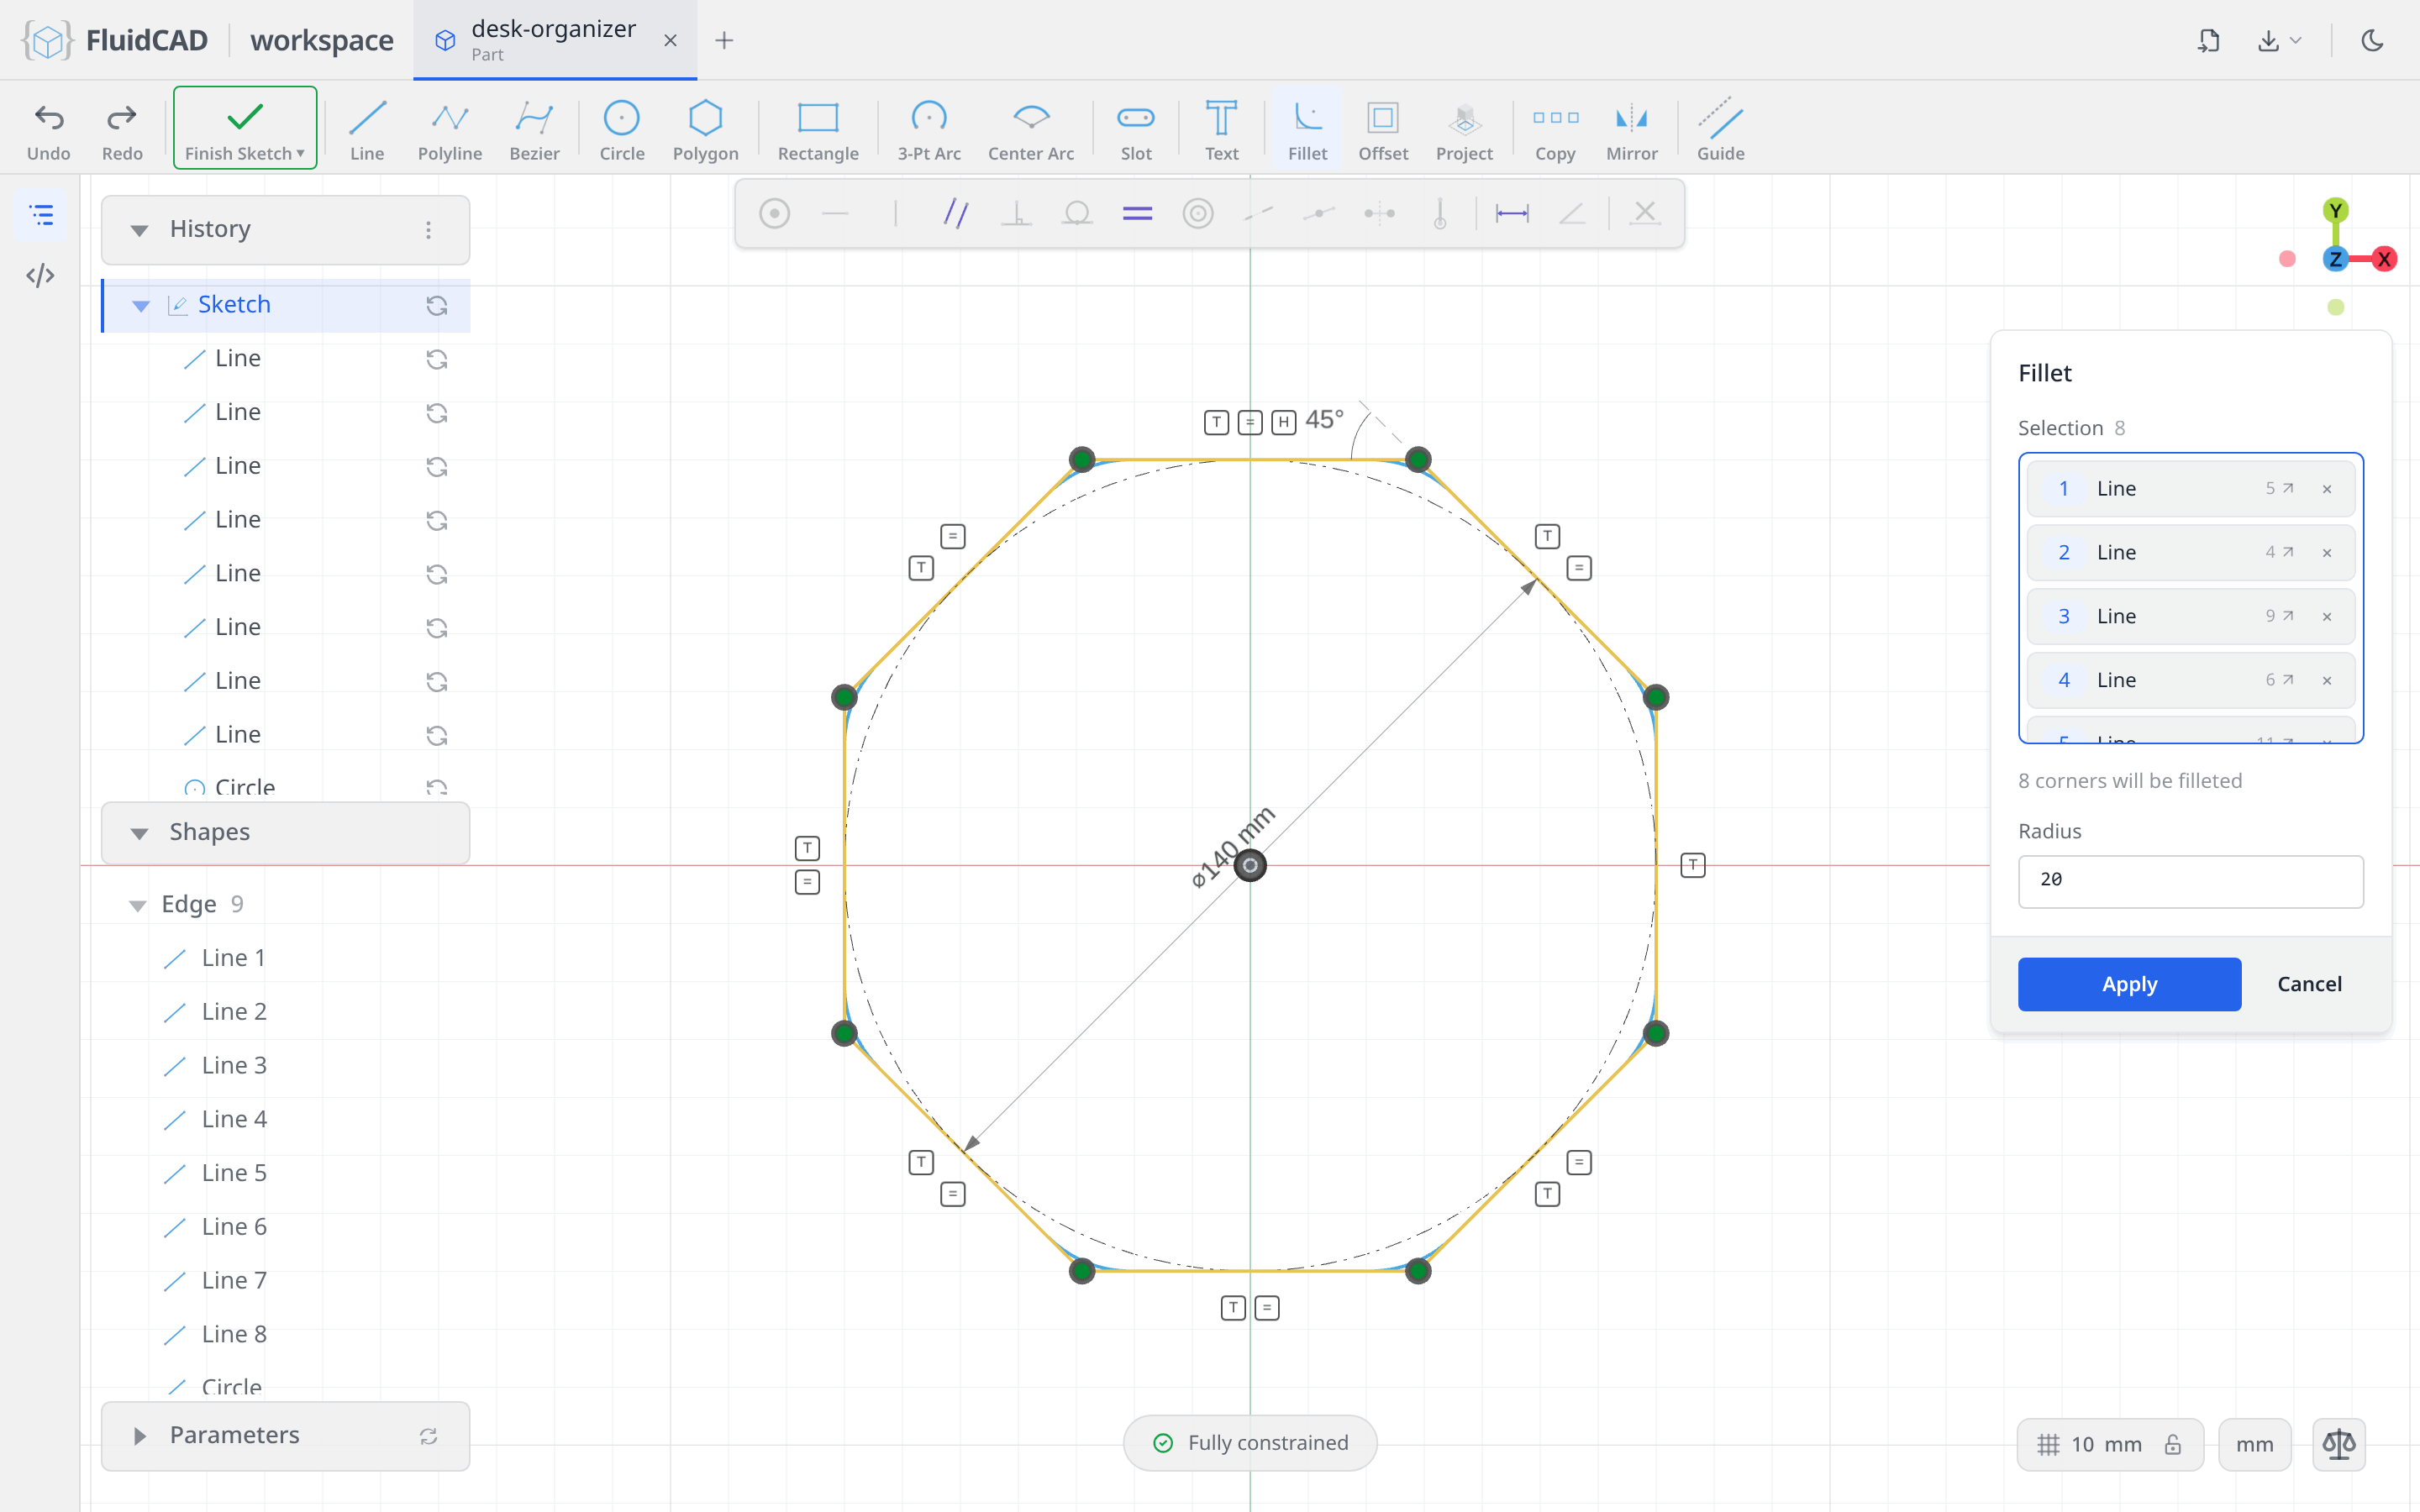Screen dimensions: 2420x1512
Task: Expand the Parameters panel
Action: [x=139, y=1436]
